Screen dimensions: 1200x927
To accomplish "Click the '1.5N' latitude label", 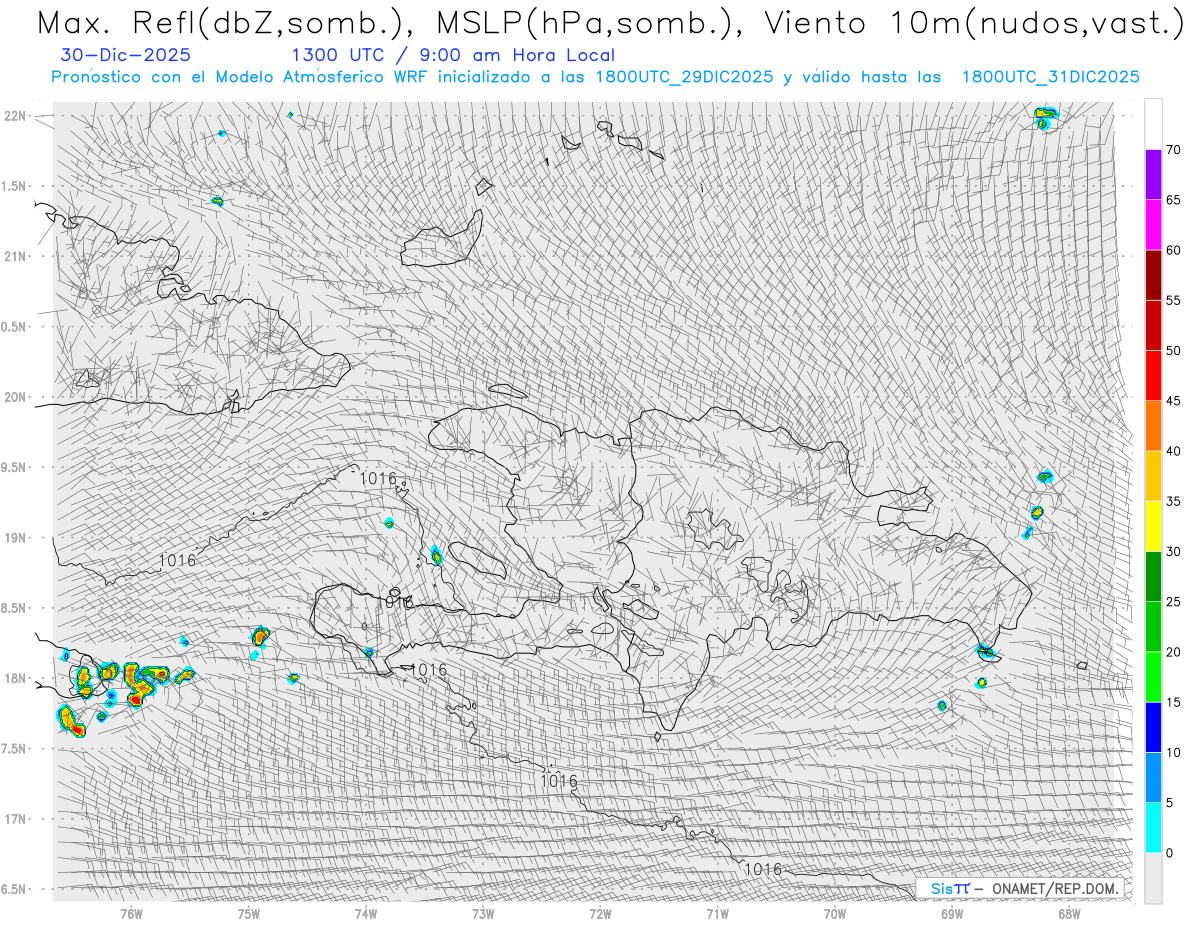I will tap(15, 186).
